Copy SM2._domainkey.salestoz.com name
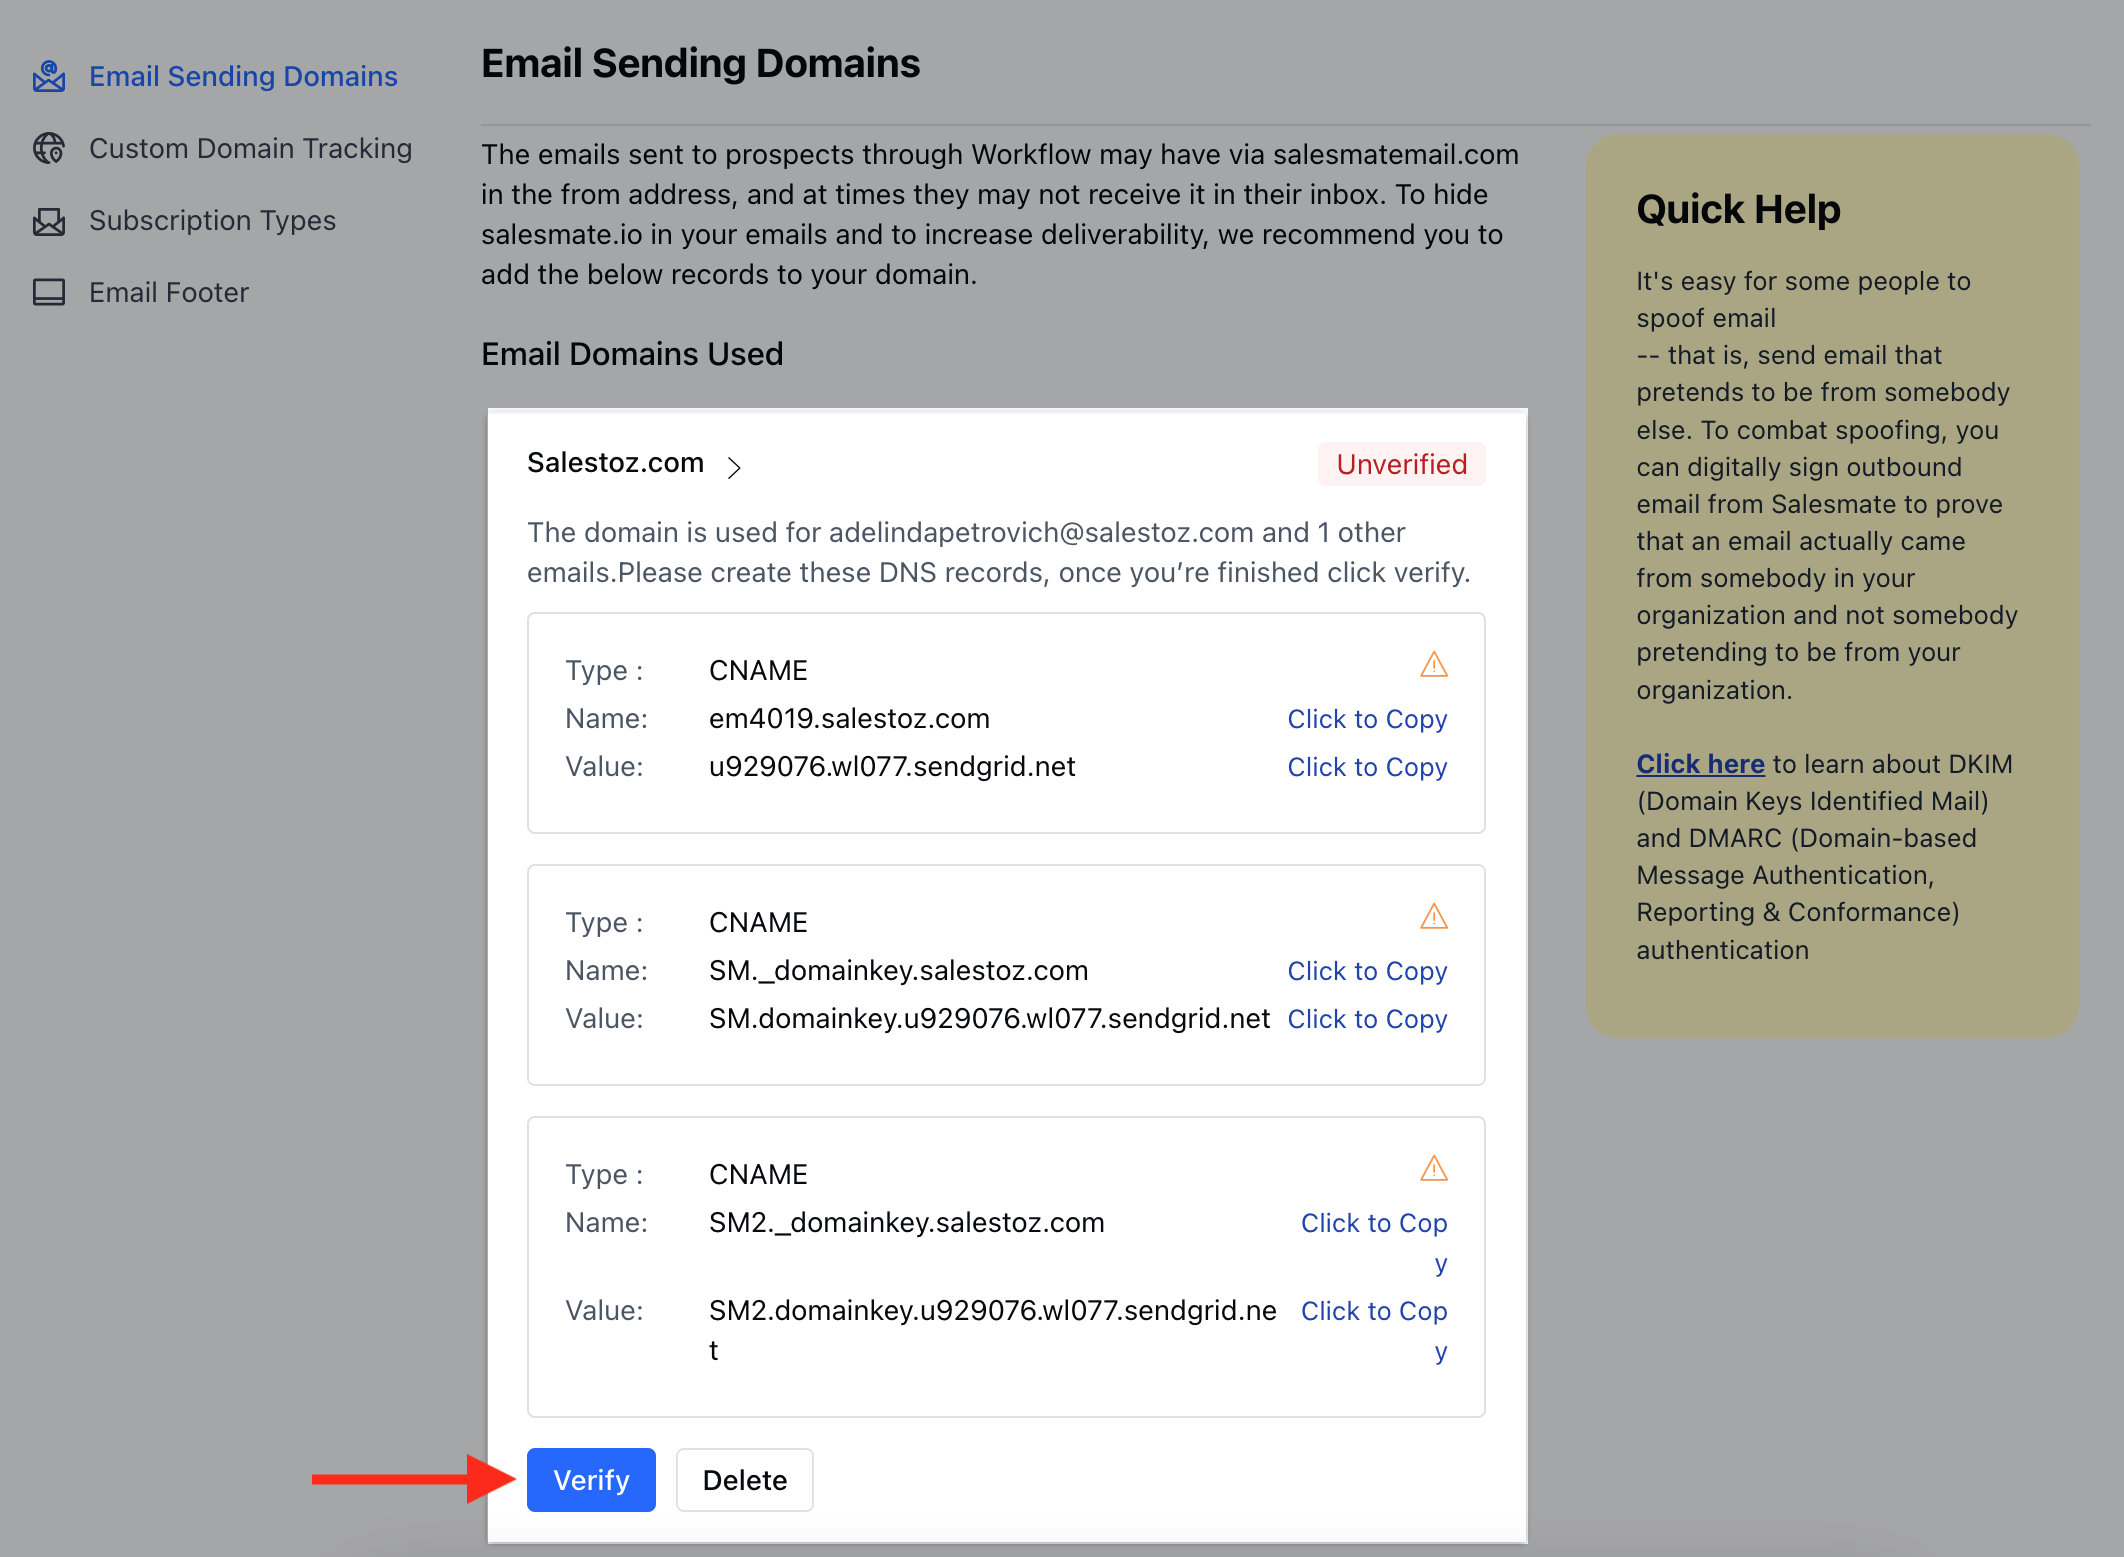This screenshot has width=2124, height=1557. (x=1373, y=1223)
